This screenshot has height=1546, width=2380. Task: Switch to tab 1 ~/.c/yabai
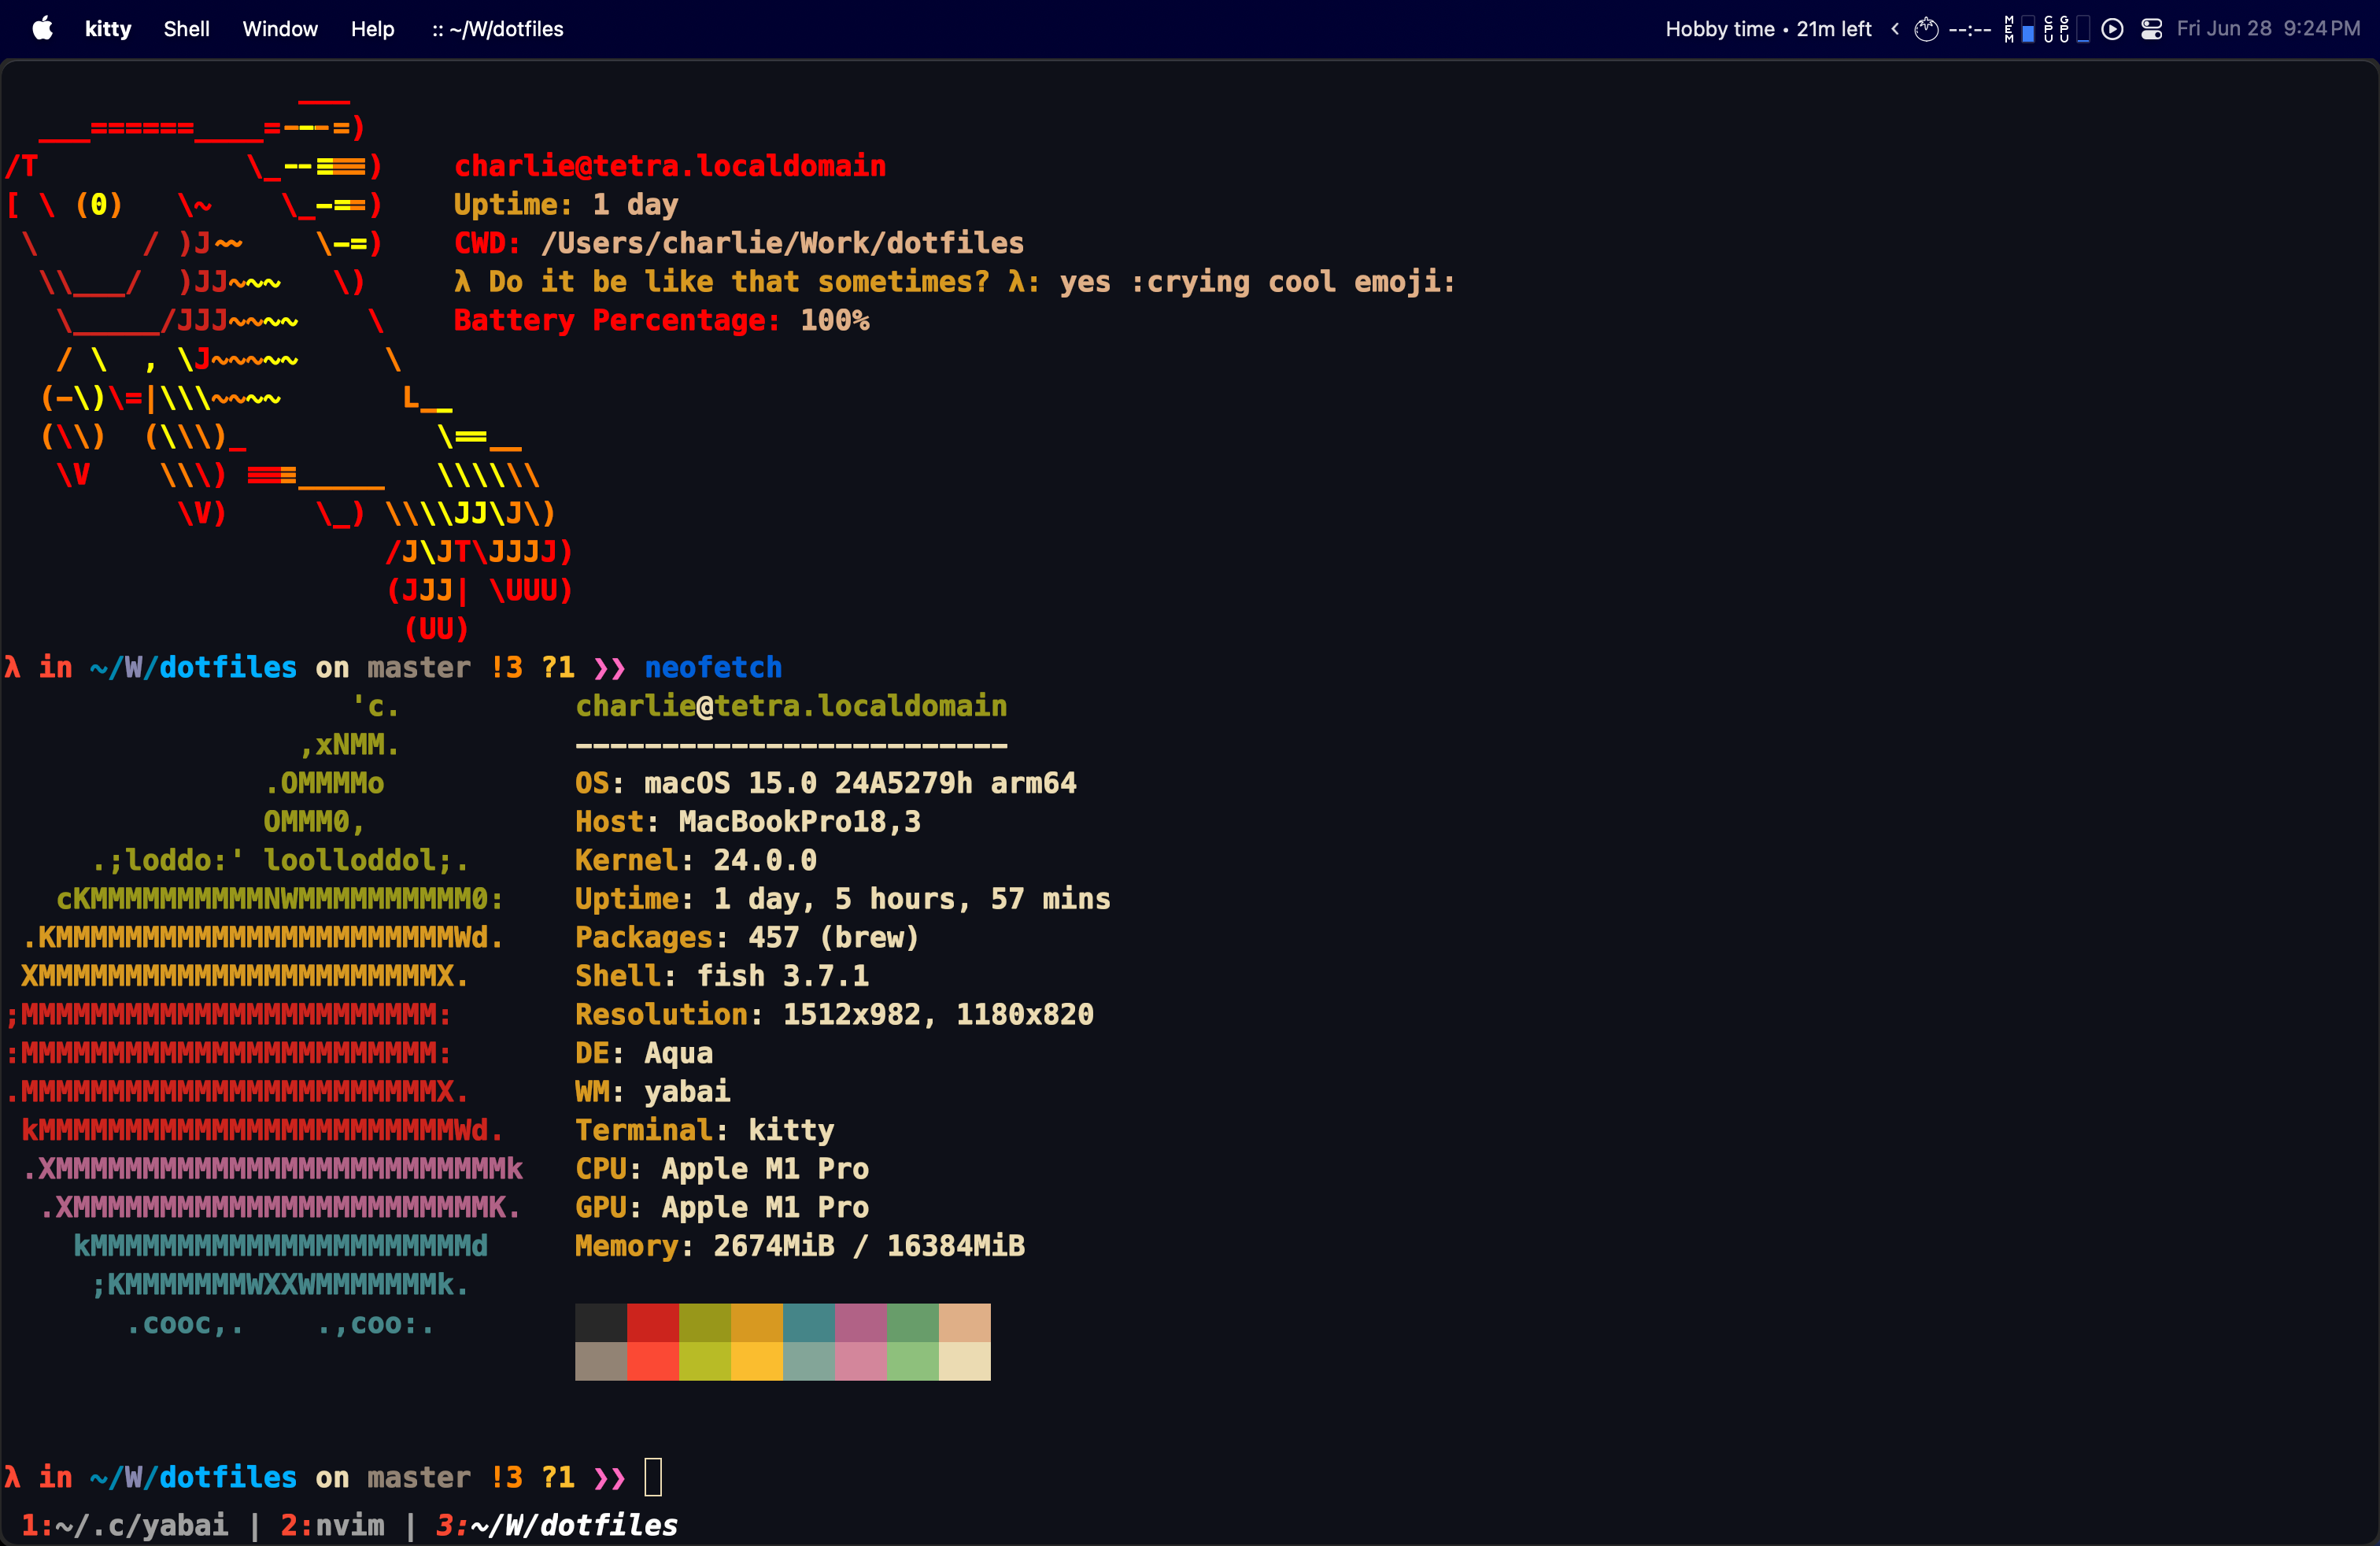(125, 1524)
